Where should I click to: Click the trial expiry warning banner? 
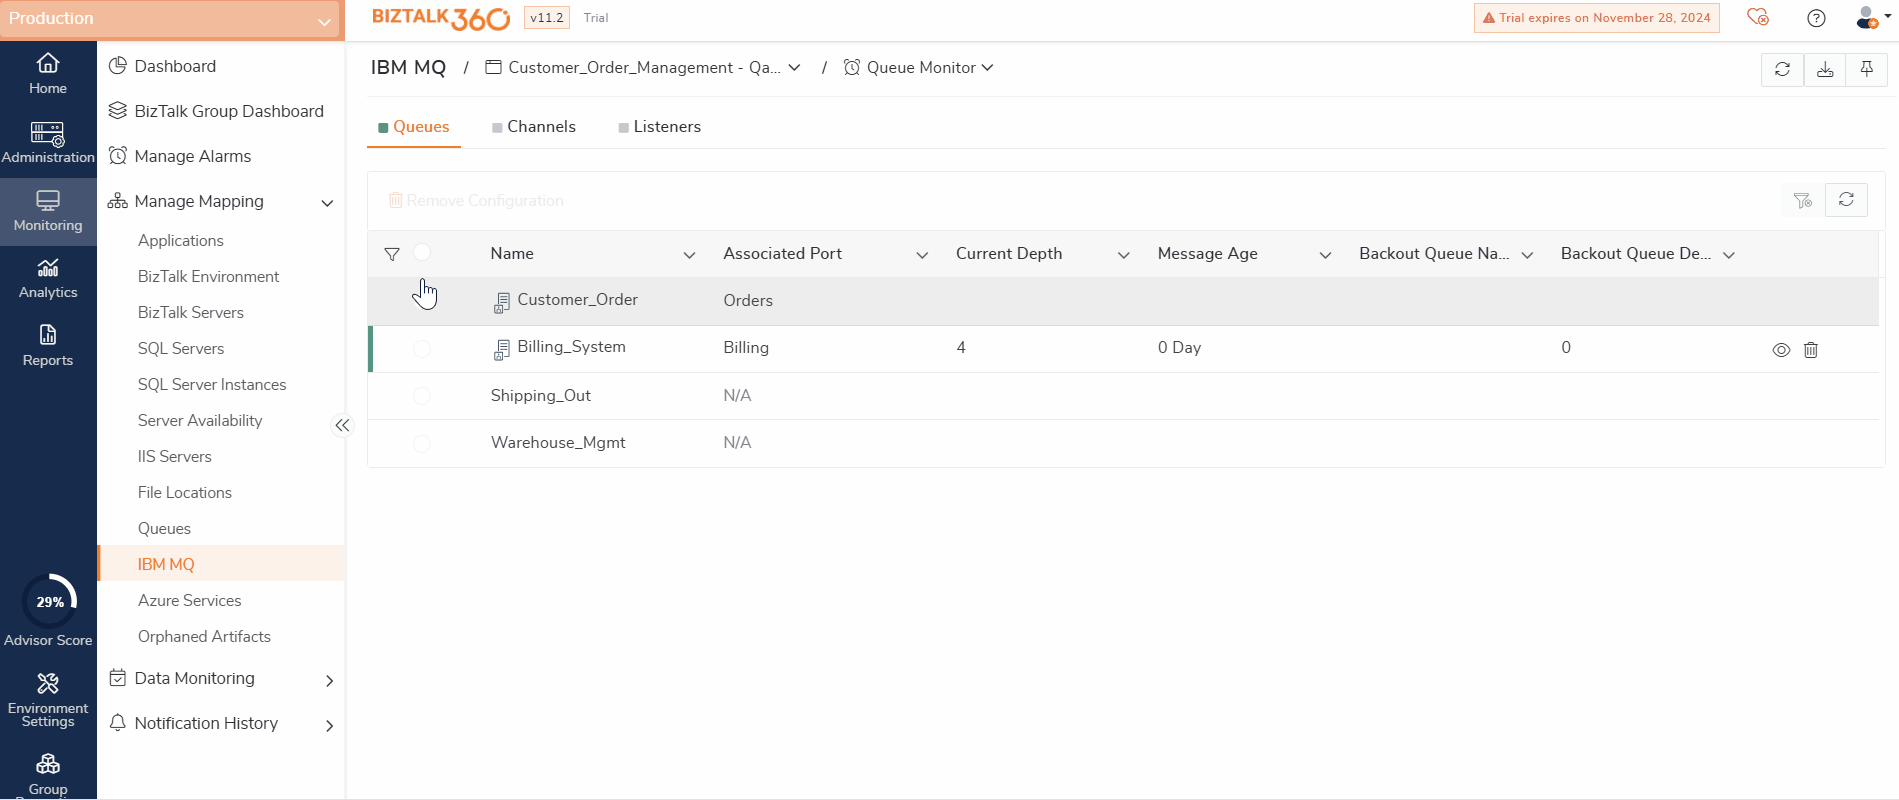coord(1596,18)
